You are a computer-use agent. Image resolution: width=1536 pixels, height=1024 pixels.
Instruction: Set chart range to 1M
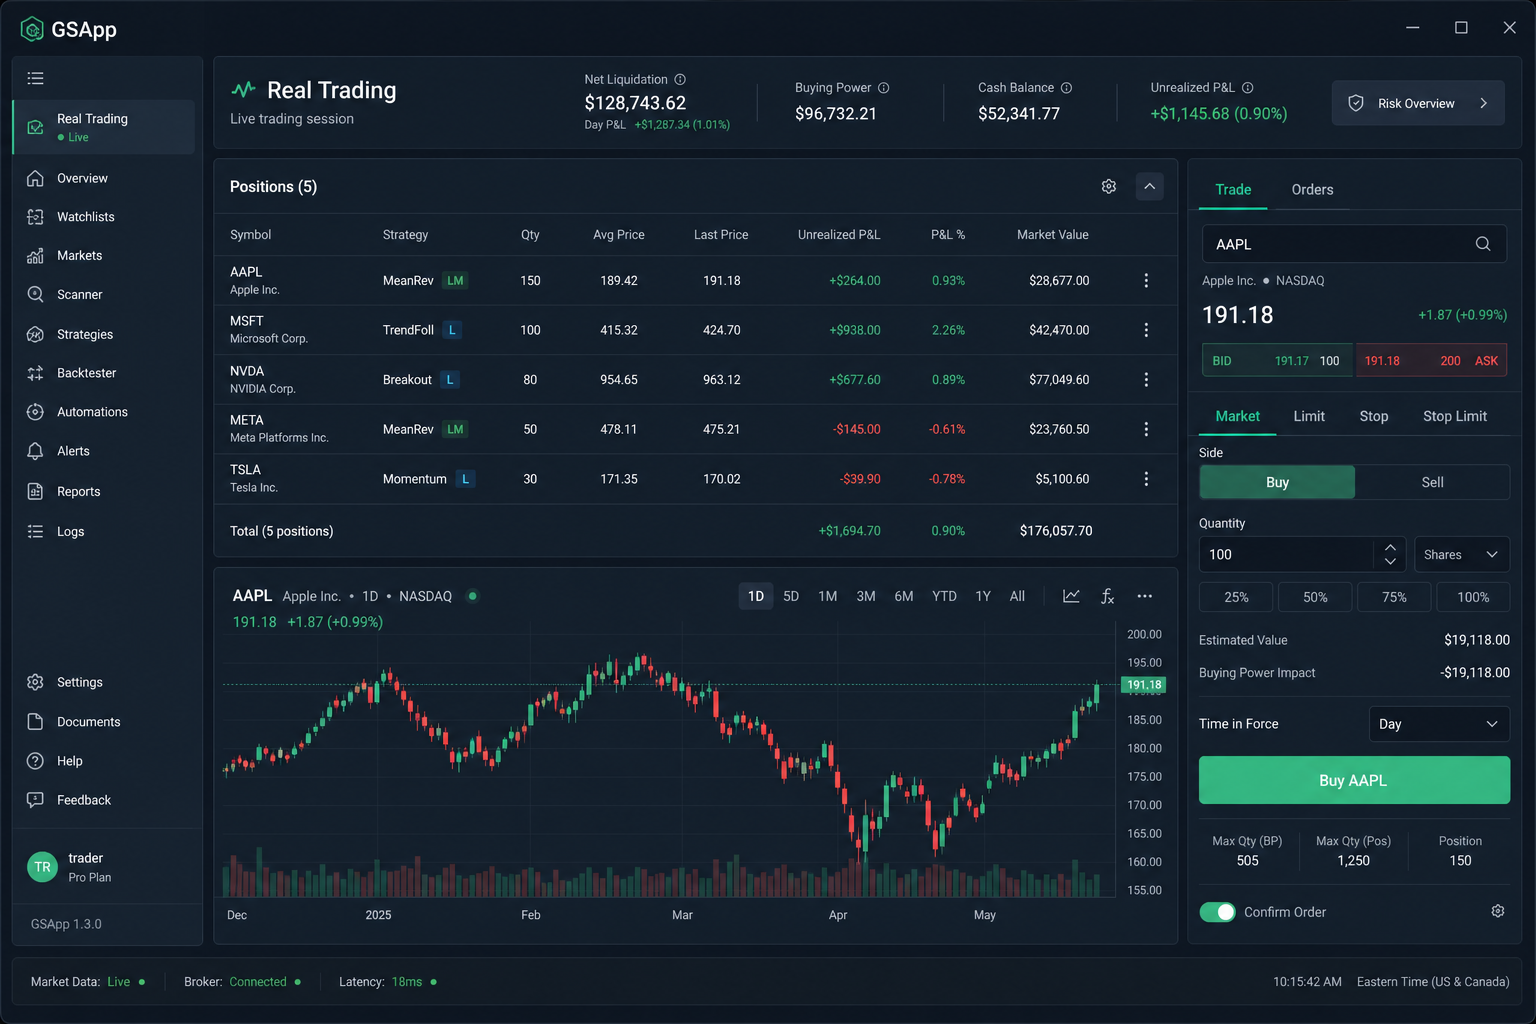(x=828, y=596)
